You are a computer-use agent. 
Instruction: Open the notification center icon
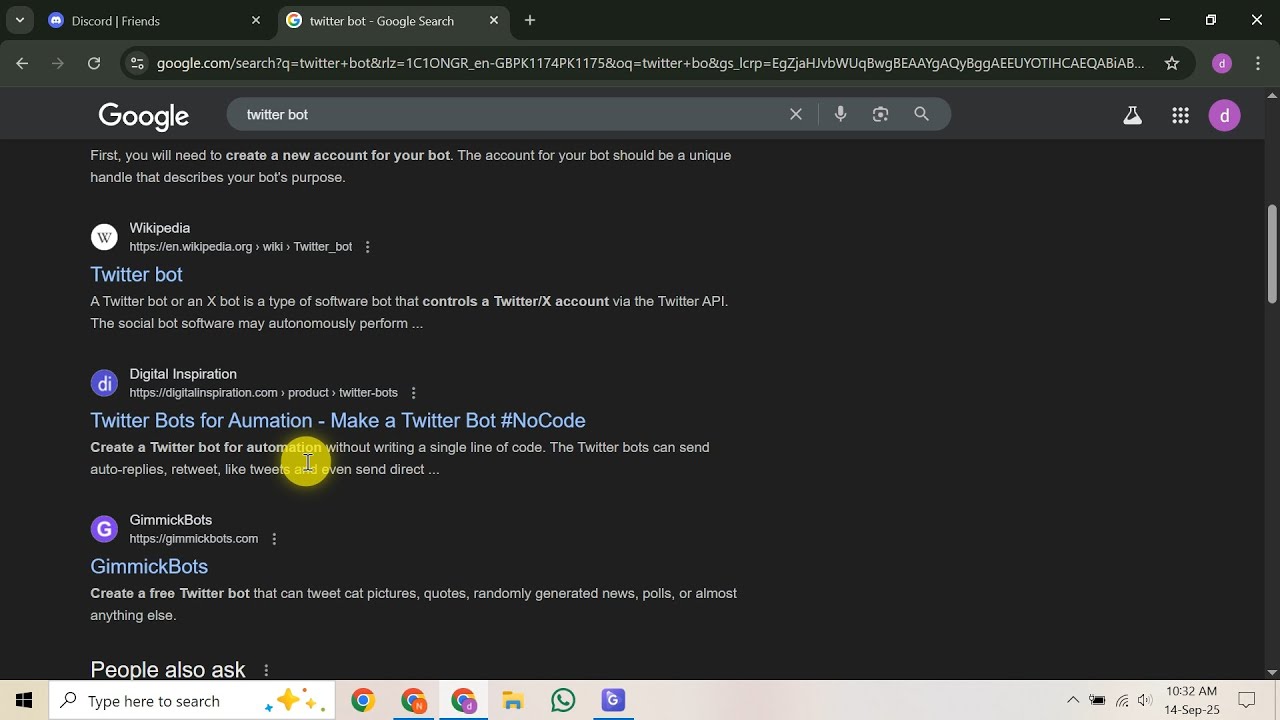point(1247,700)
